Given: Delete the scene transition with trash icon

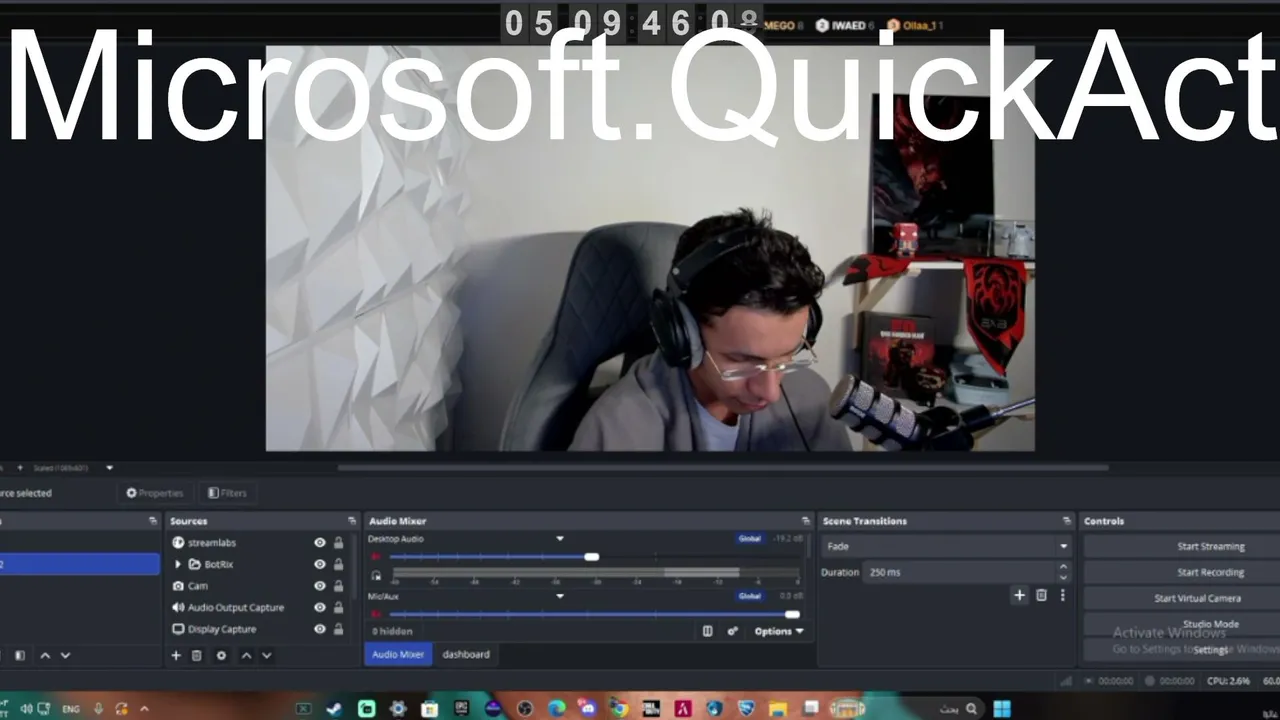Looking at the screenshot, I should 1041,595.
